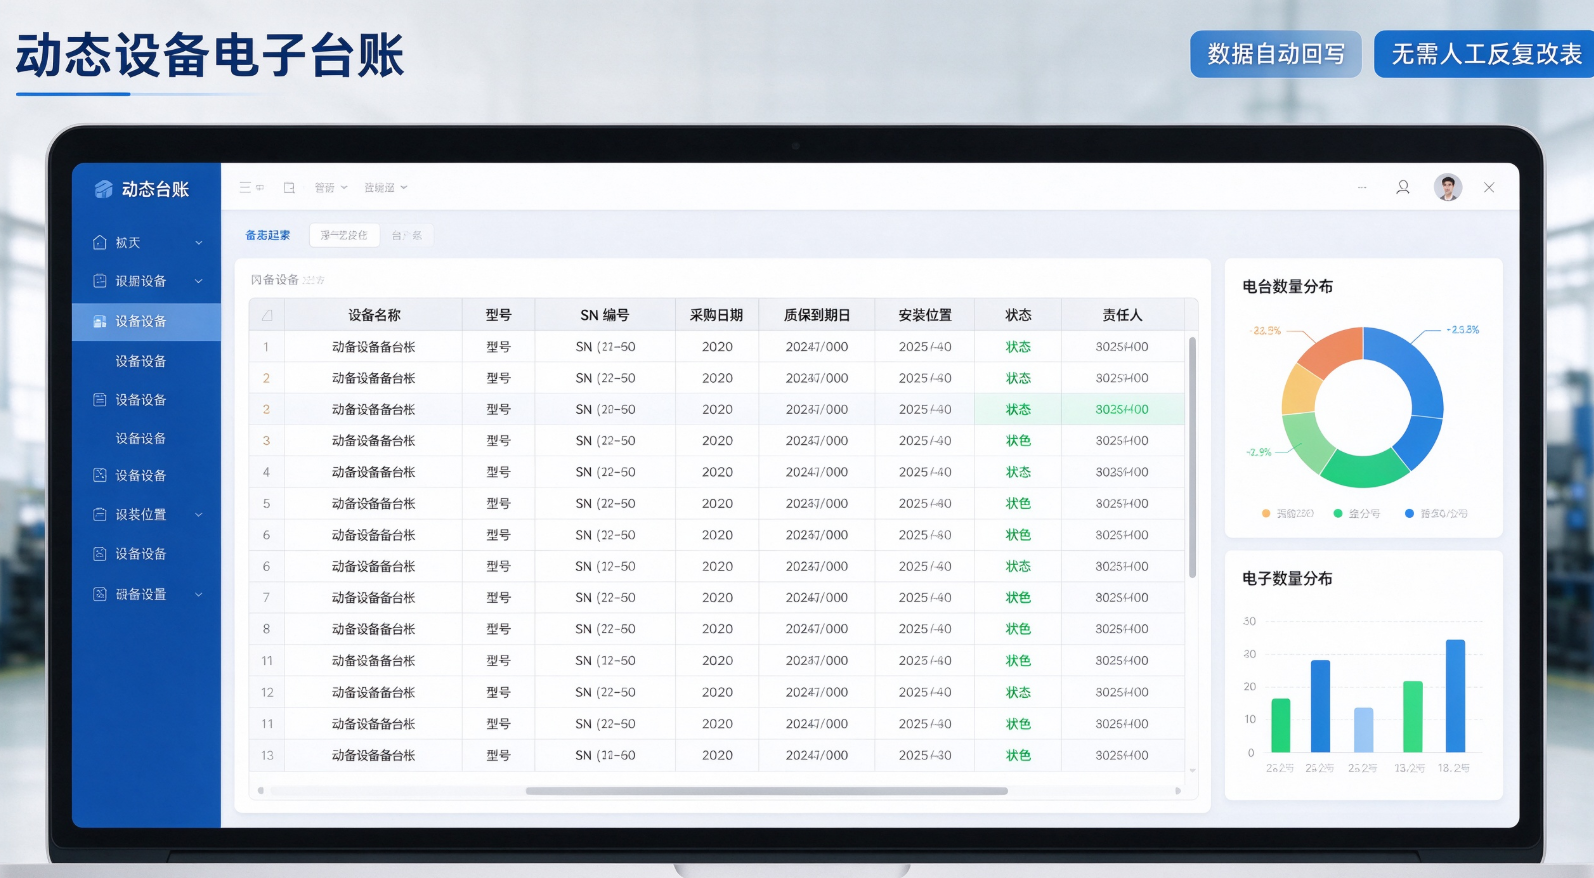Click the 动态台账 logo icon
Viewport: 1594px width, 878px height.
click(103, 189)
